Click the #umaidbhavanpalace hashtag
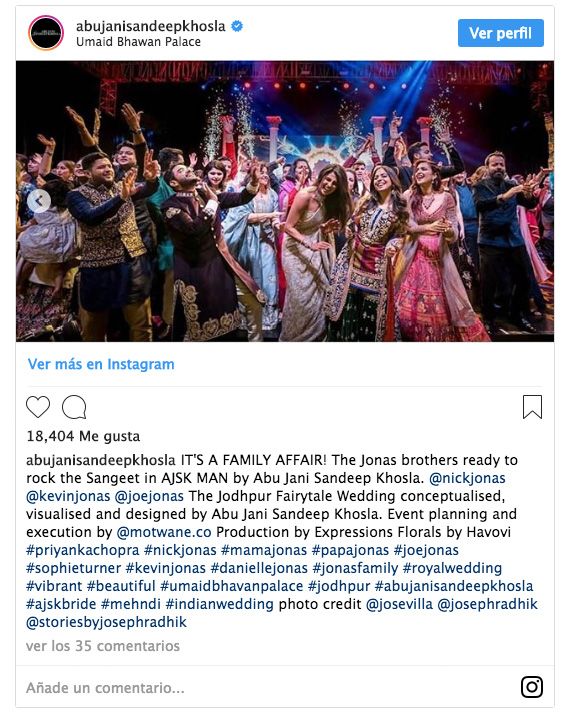The image size is (565, 719). 232,586
